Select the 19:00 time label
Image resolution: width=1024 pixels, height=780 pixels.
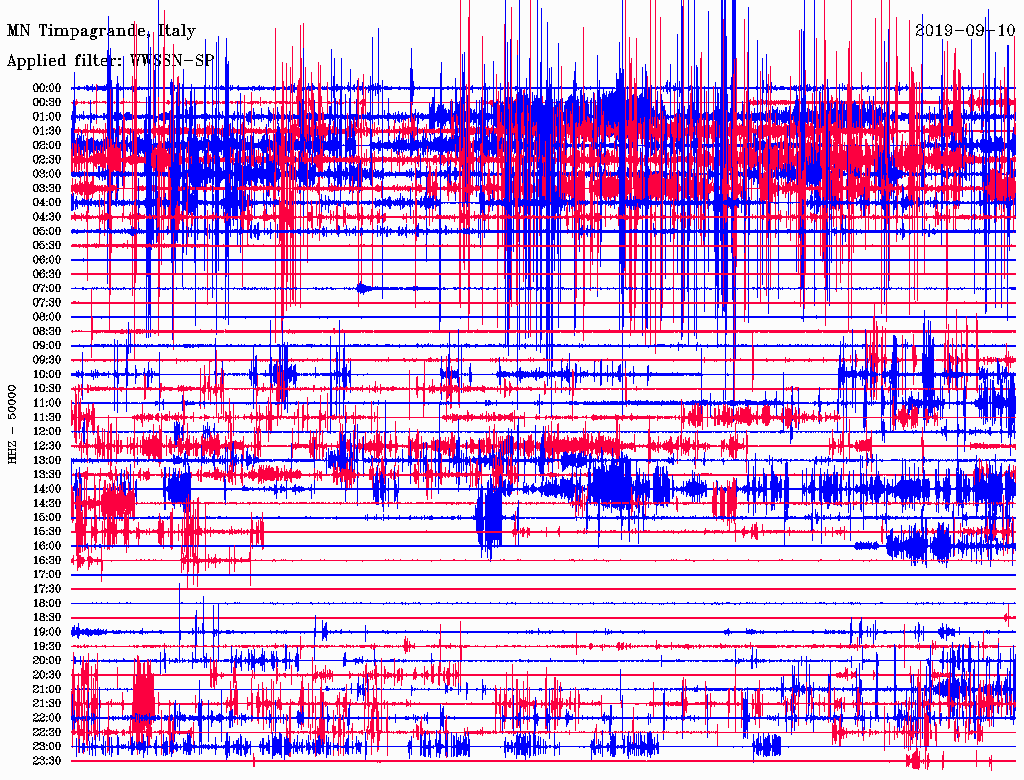tap(47, 632)
